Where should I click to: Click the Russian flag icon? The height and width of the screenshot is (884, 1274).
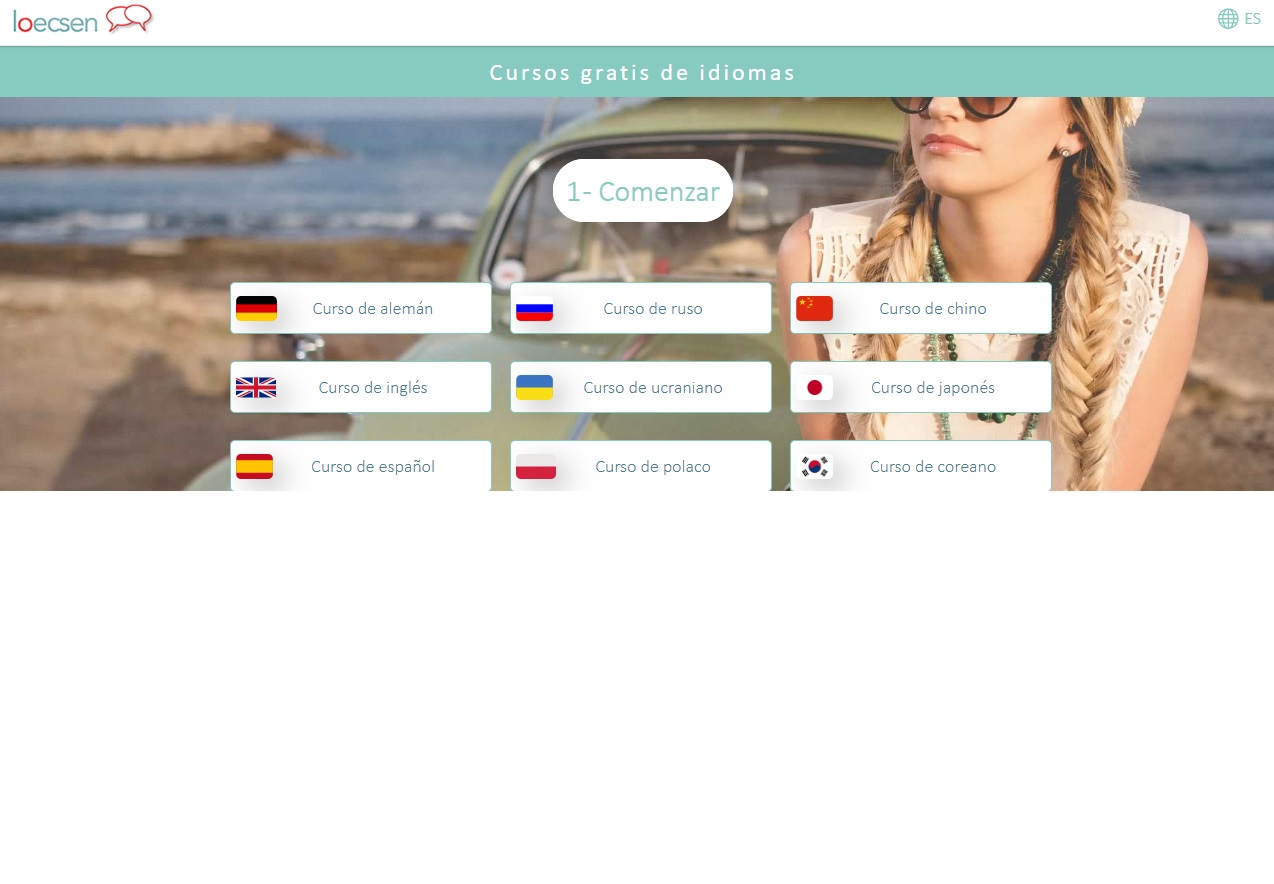pyautogui.click(x=534, y=309)
